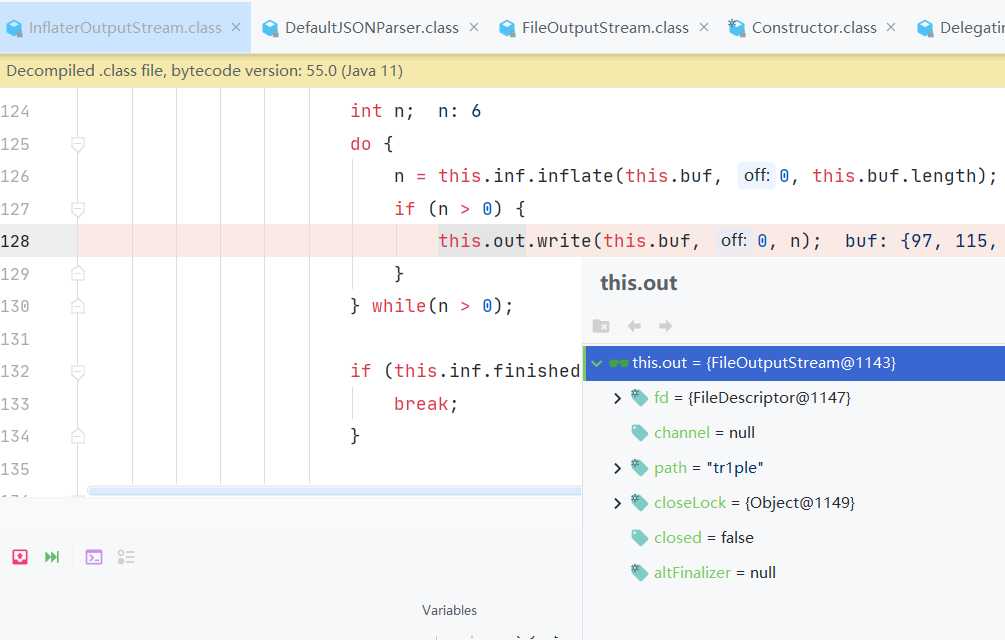Click the channel field tag icon
This screenshot has width=1005, height=640.
(639, 433)
